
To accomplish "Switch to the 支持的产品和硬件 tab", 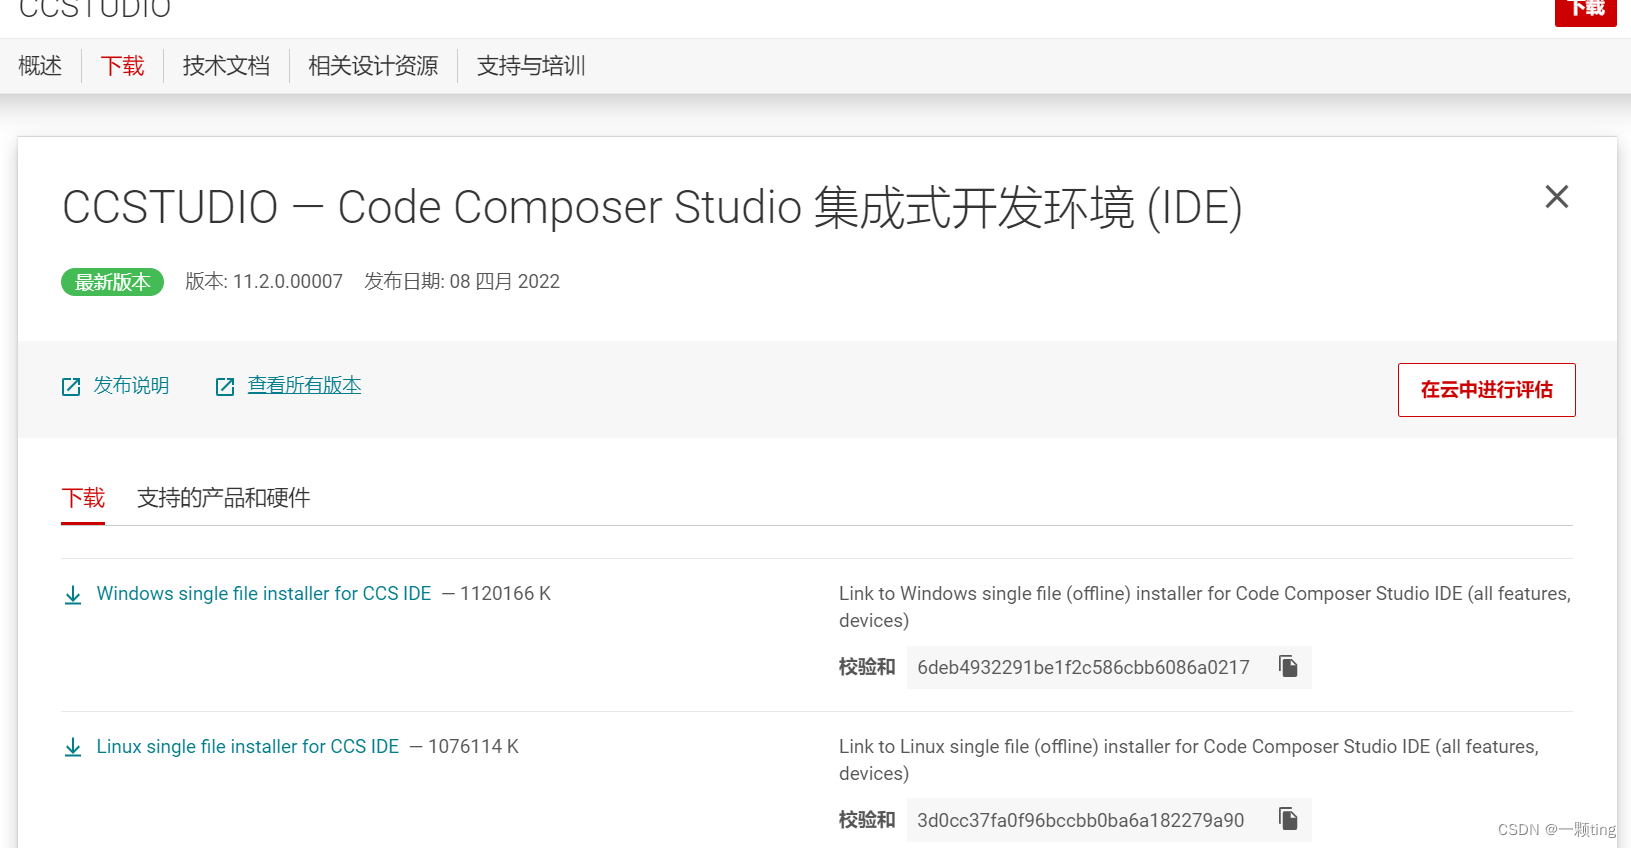I will click(x=222, y=497).
